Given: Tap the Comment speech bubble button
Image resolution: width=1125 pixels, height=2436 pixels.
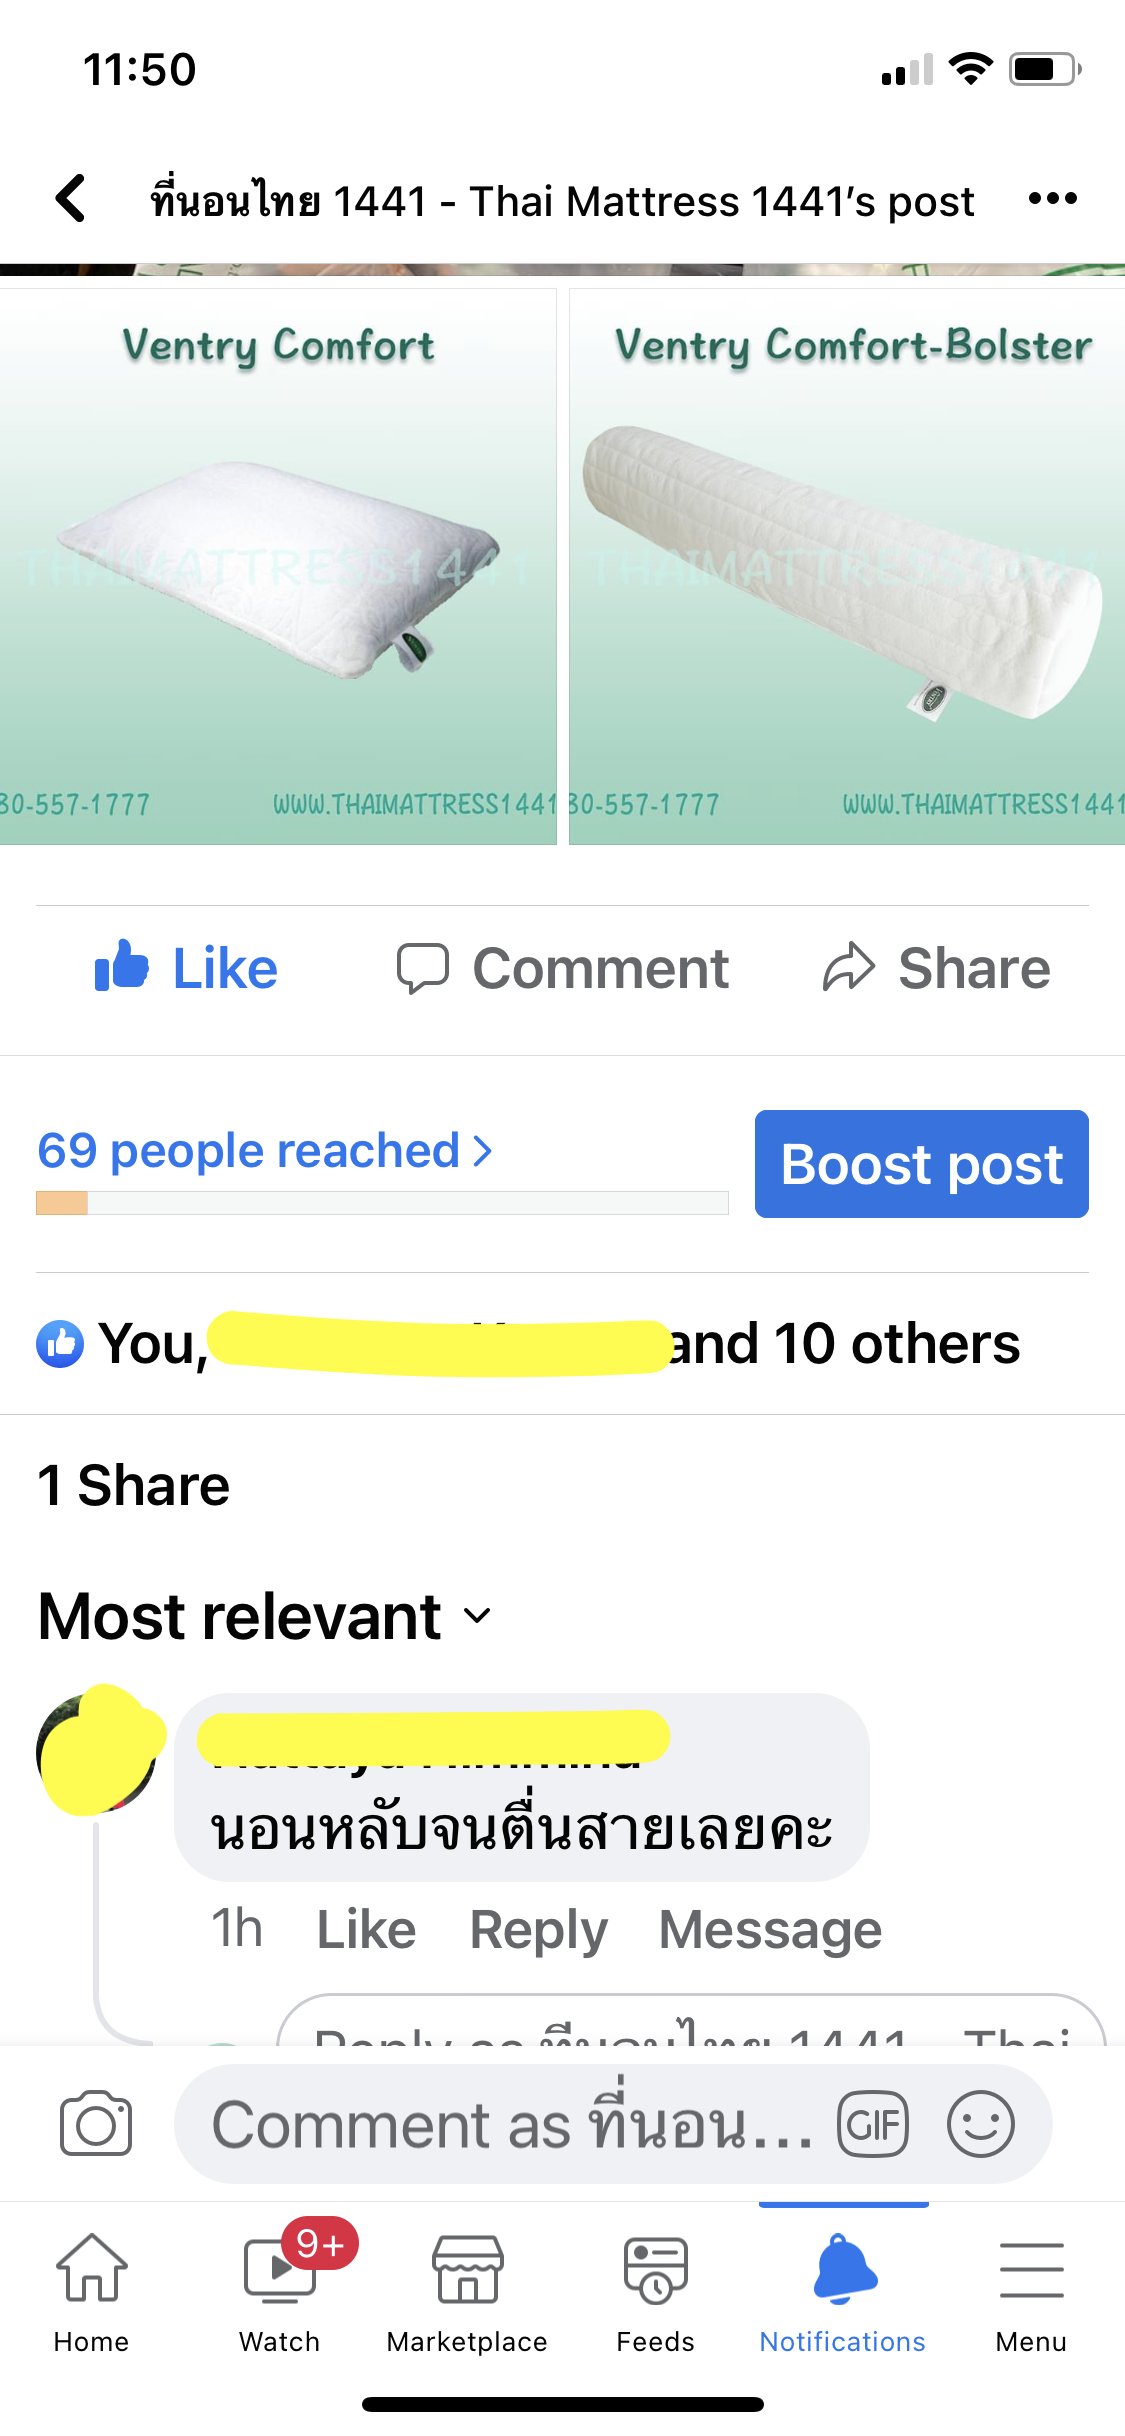Looking at the screenshot, I should click(562, 968).
